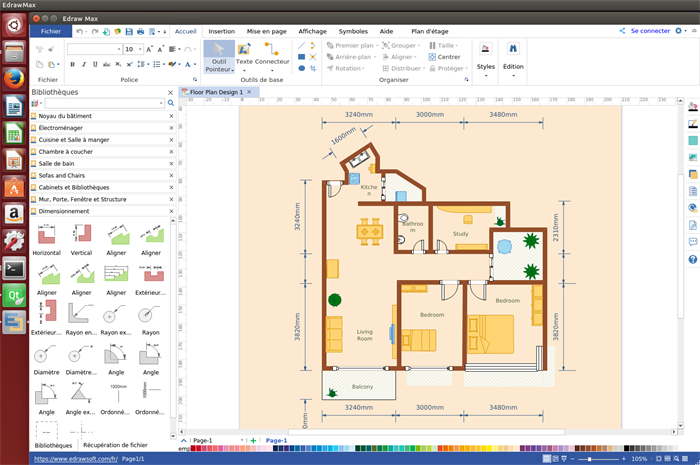
Task: Open the Récupération de fichier tab
Action: pyautogui.click(x=115, y=445)
